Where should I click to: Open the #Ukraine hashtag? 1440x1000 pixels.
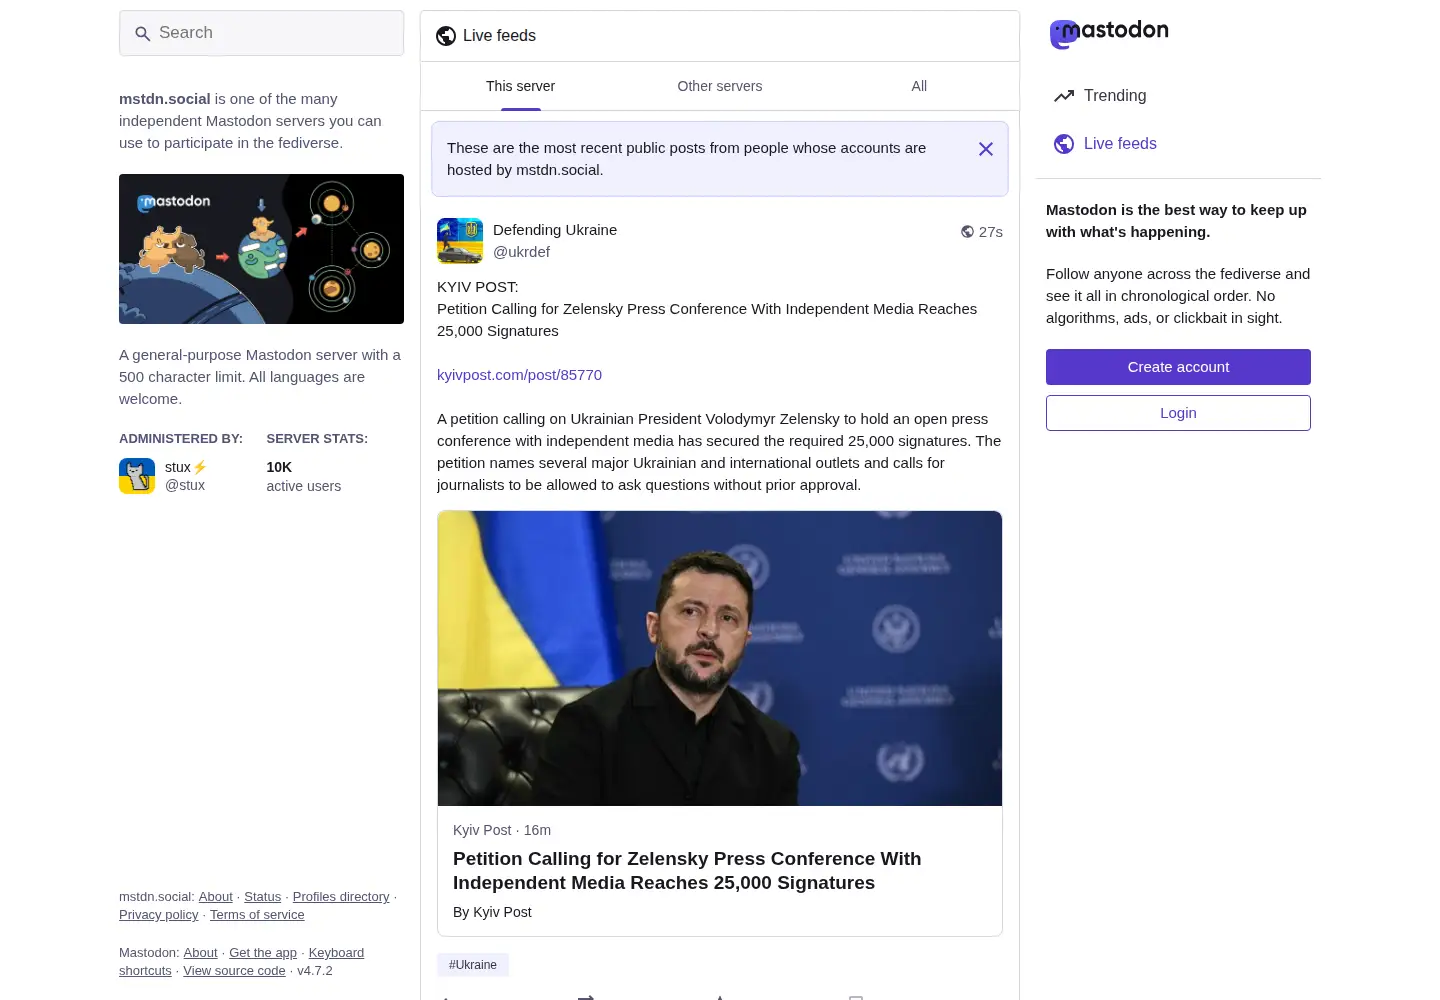pos(473,965)
